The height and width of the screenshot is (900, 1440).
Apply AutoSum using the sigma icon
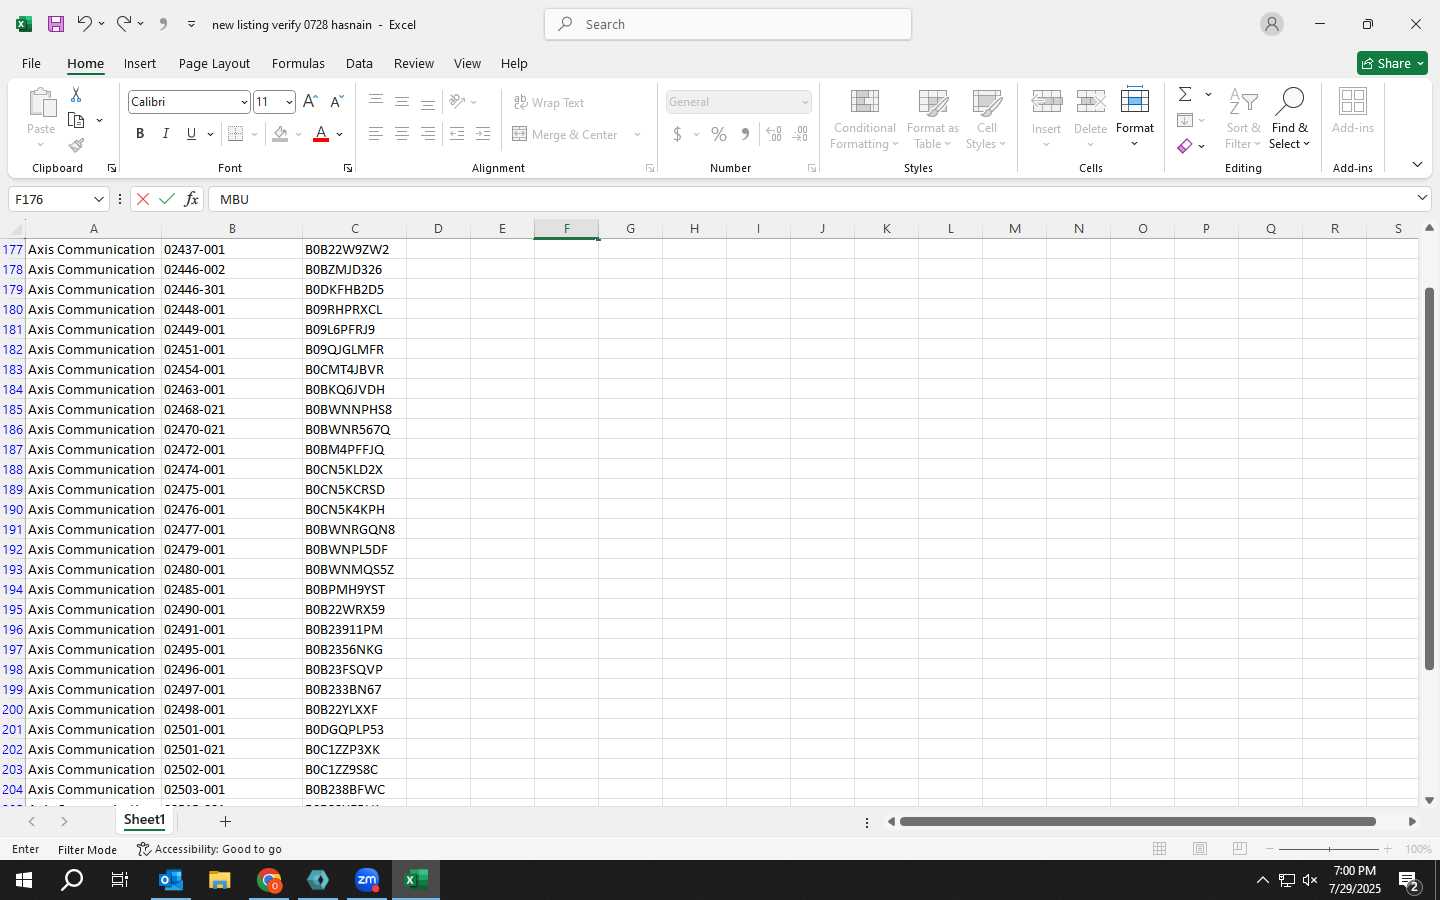tap(1185, 94)
